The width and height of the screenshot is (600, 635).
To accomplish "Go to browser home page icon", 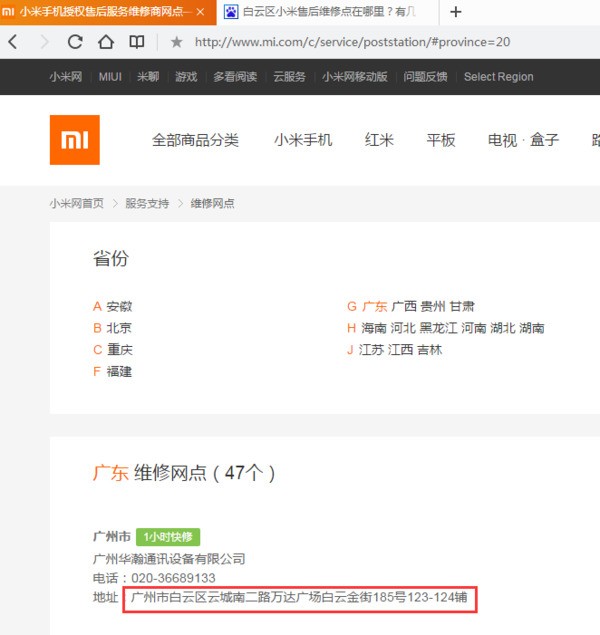I will (x=106, y=42).
